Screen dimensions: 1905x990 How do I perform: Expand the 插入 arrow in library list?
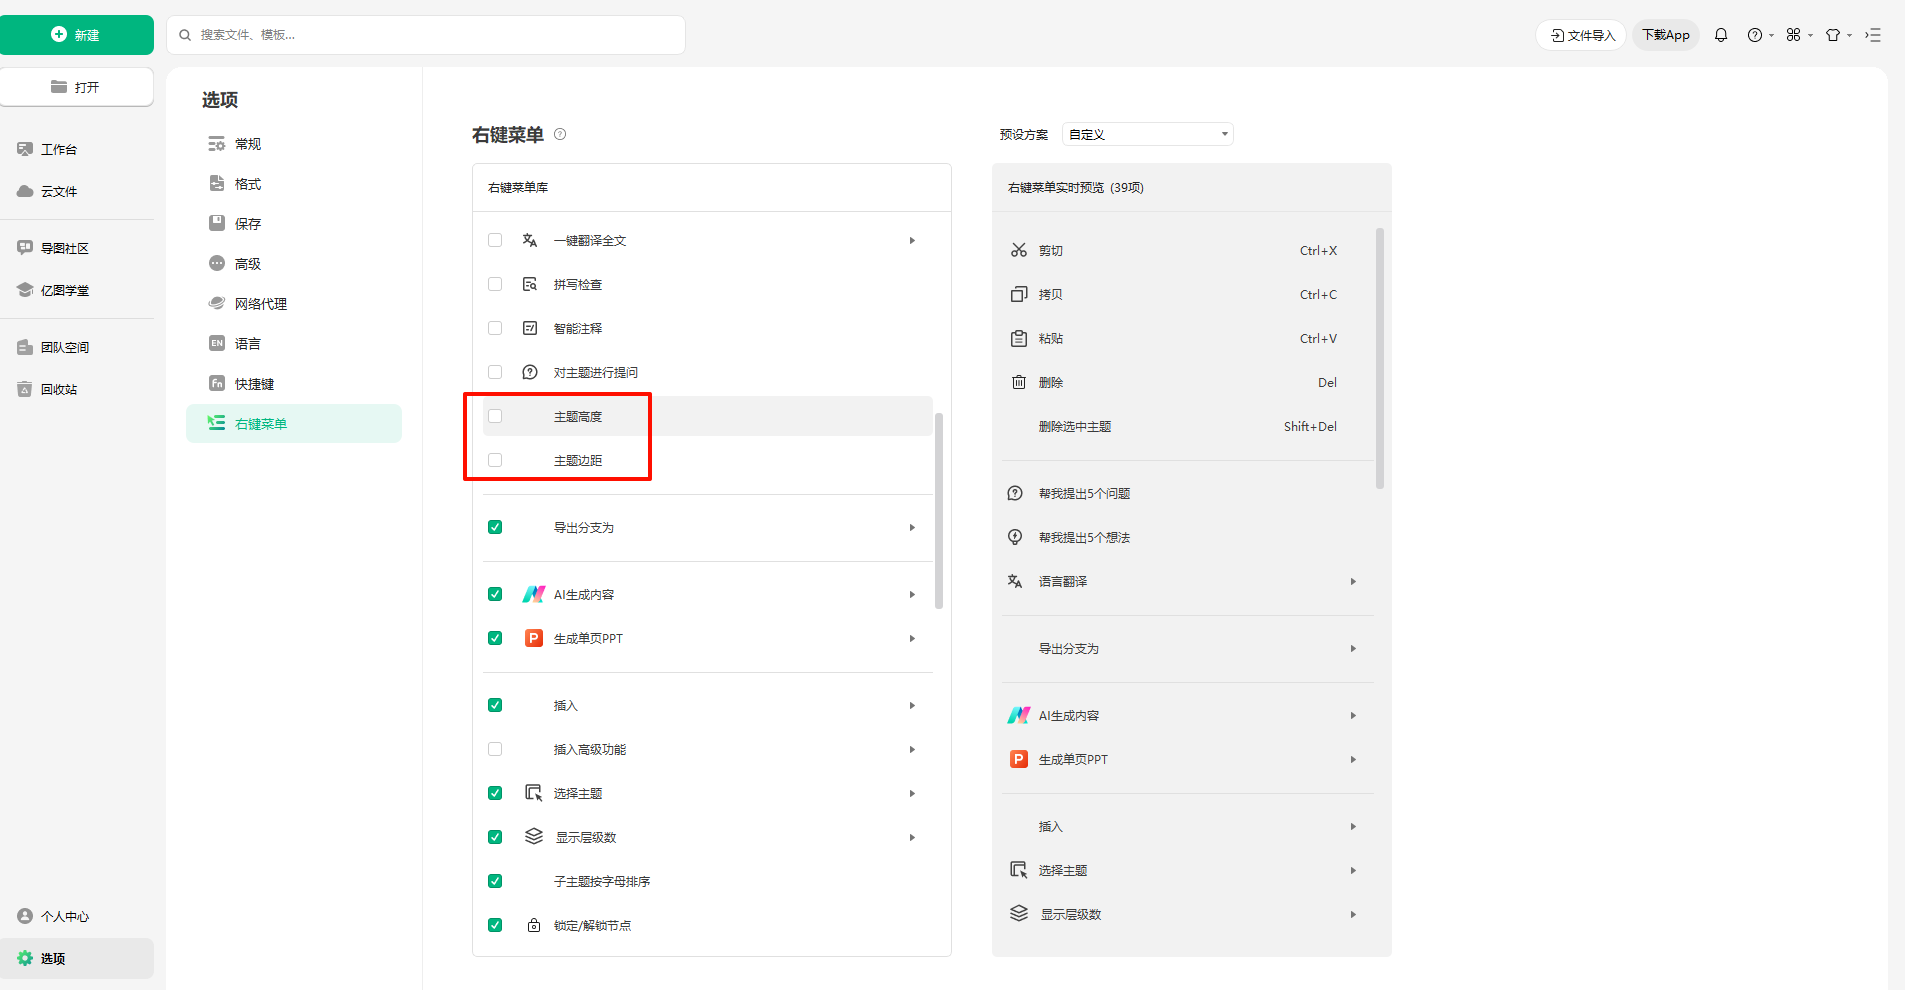click(x=912, y=705)
